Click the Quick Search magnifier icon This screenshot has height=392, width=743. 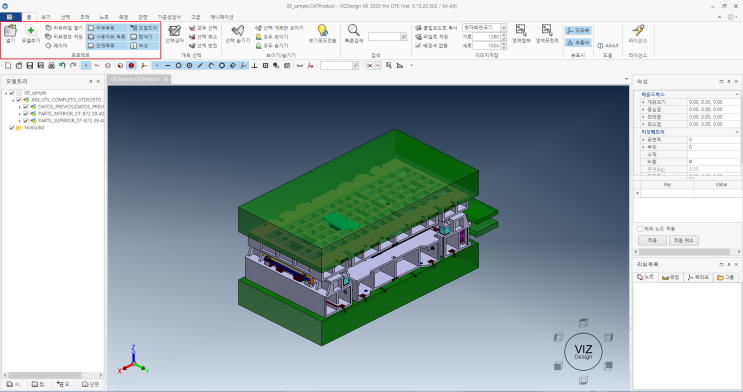point(353,31)
